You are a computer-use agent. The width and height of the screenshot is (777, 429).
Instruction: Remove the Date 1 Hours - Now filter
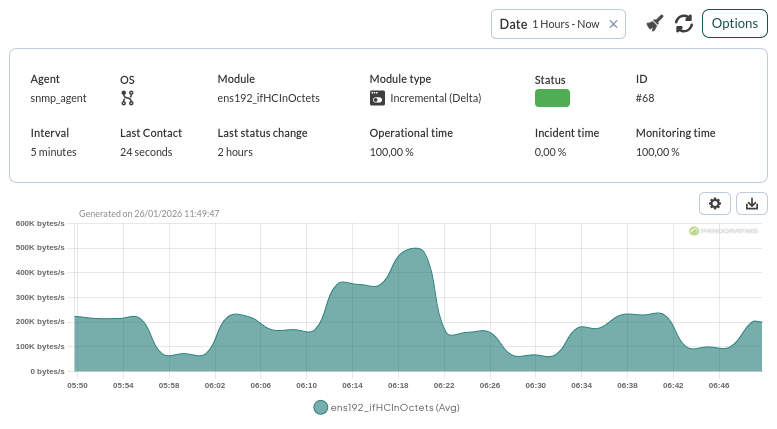click(x=613, y=24)
